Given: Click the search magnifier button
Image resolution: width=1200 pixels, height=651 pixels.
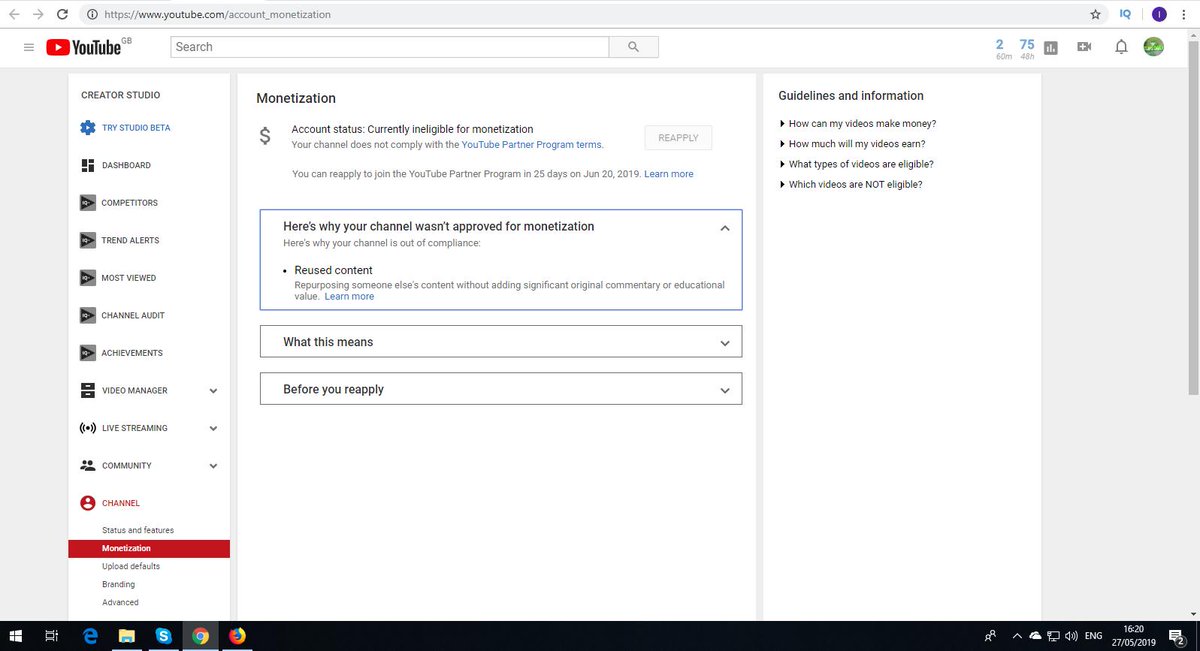Looking at the screenshot, I should click(x=634, y=47).
